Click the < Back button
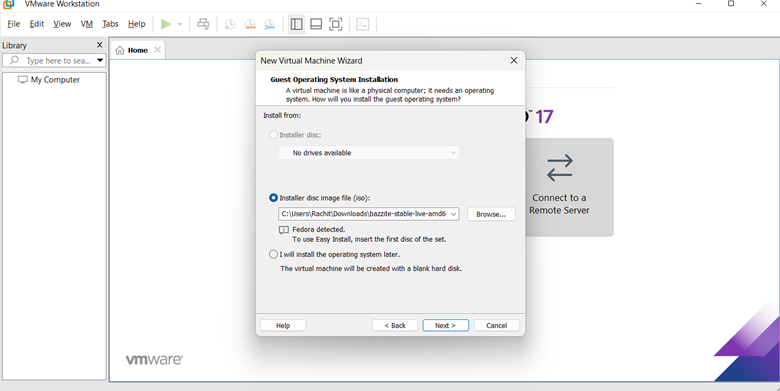780x391 pixels. pos(395,325)
